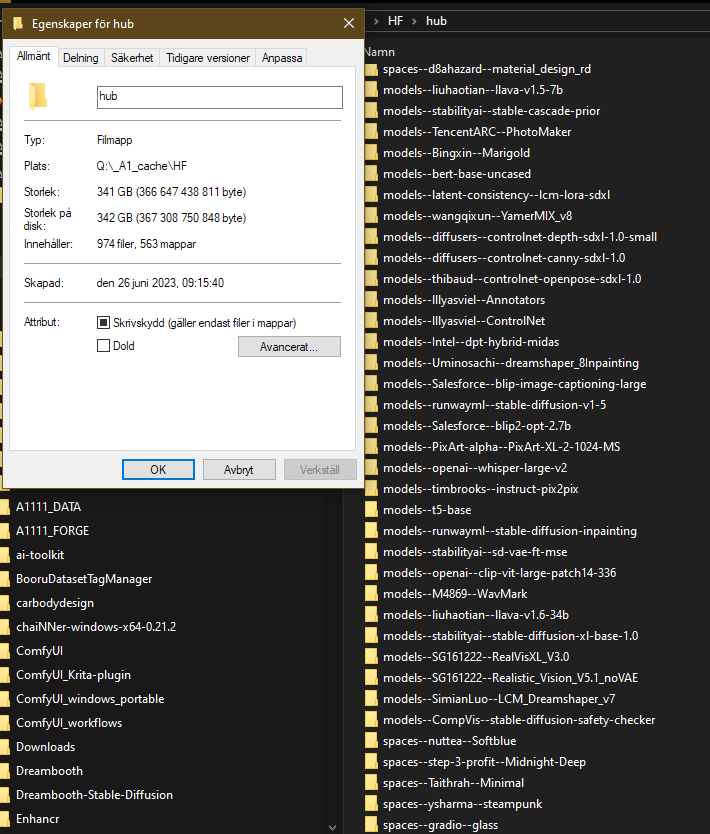The image size is (710, 834).
Task: Open the Tidigare versioner tab
Action: (207, 58)
